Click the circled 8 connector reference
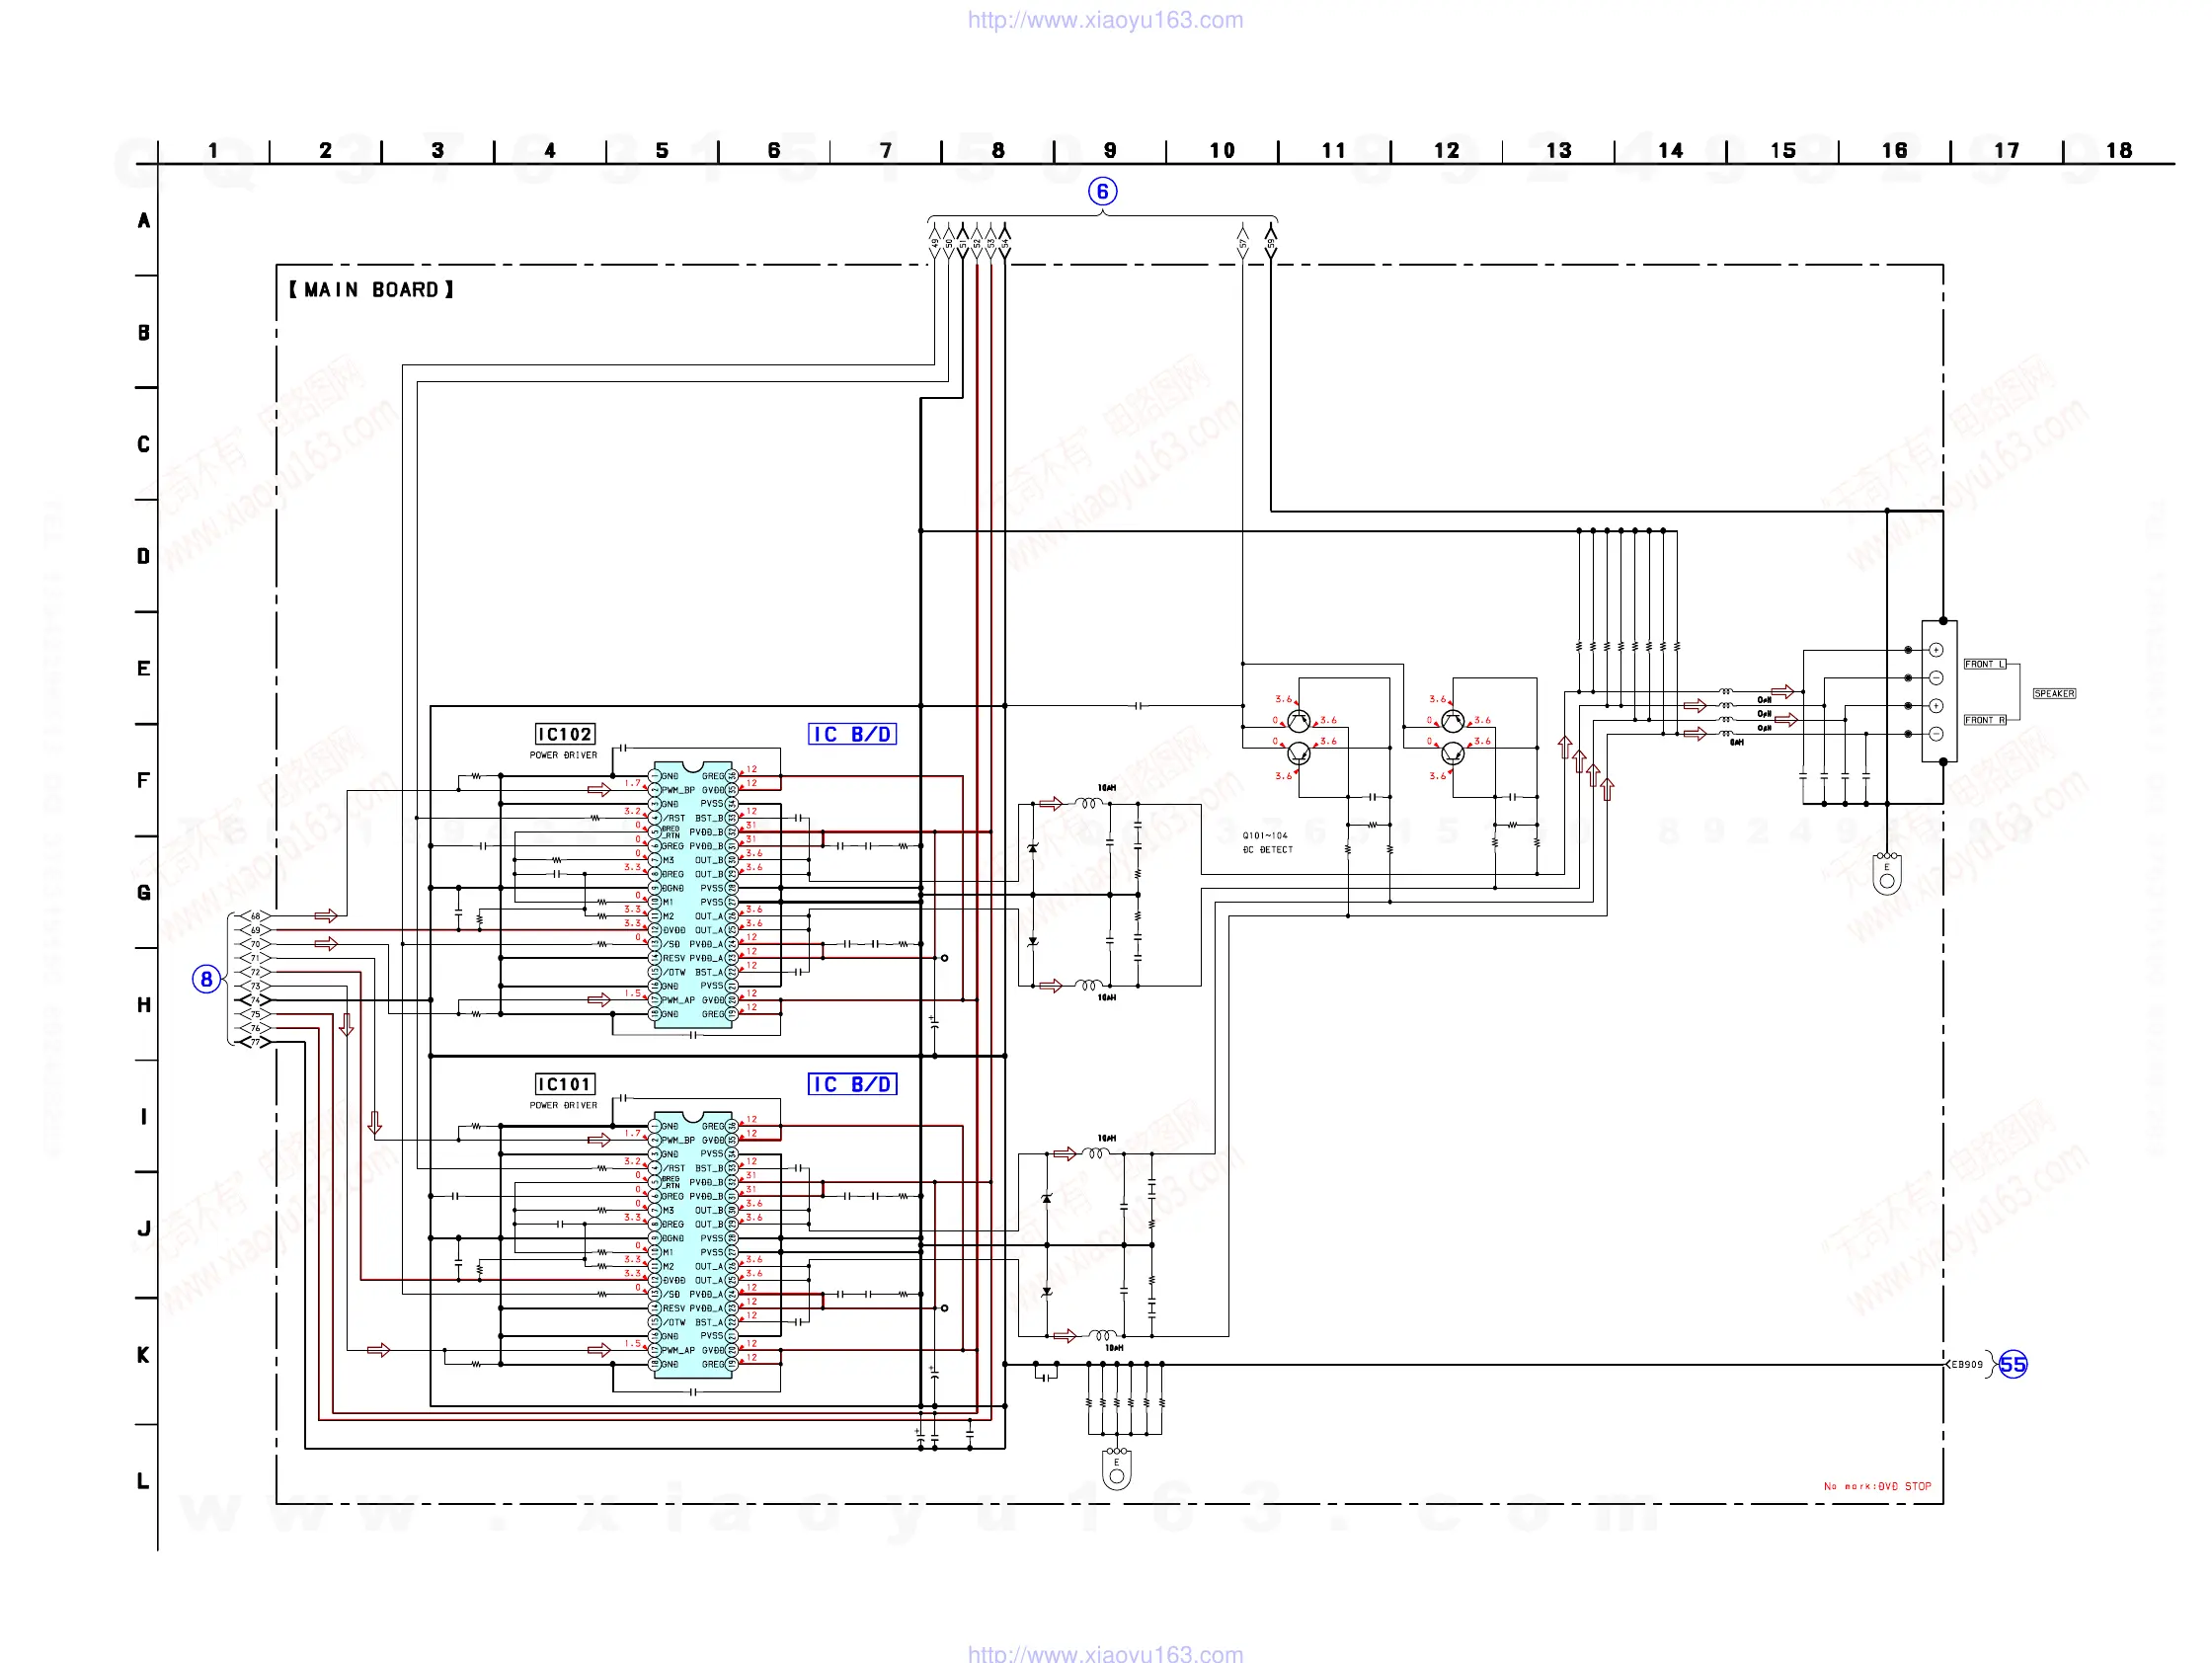Image resolution: width=2212 pixels, height=1663 pixels. 206,979
